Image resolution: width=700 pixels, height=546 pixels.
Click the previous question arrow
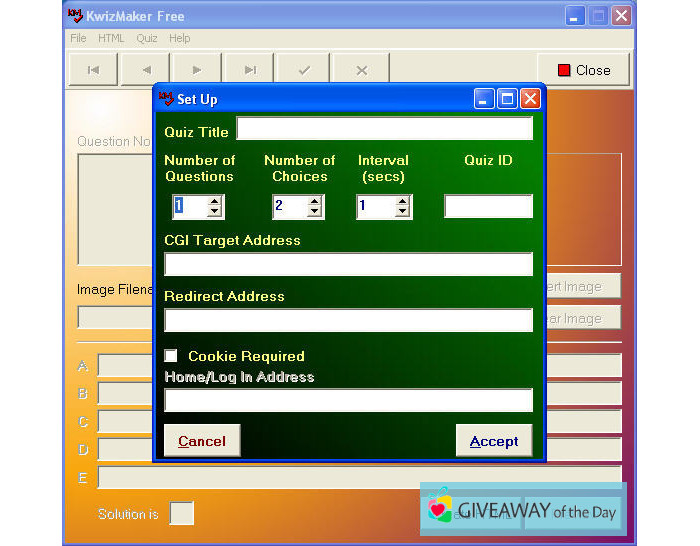tap(146, 70)
